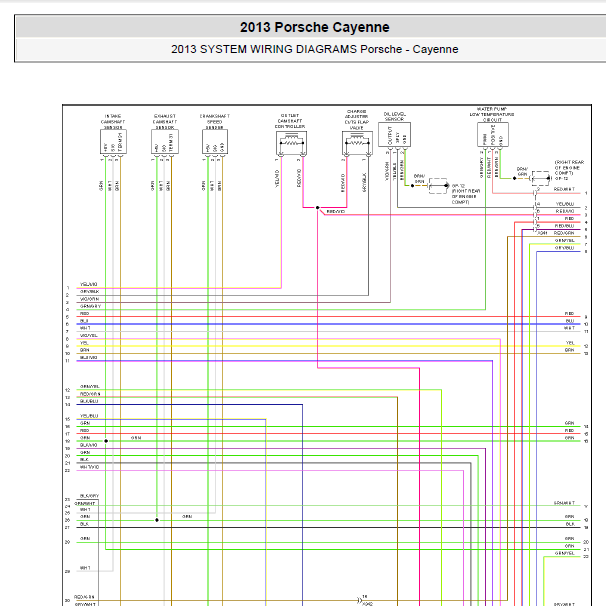
Task: Click the 'CRANKSHAFT SPEED SENSOR' label
Action: coord(214,122)
